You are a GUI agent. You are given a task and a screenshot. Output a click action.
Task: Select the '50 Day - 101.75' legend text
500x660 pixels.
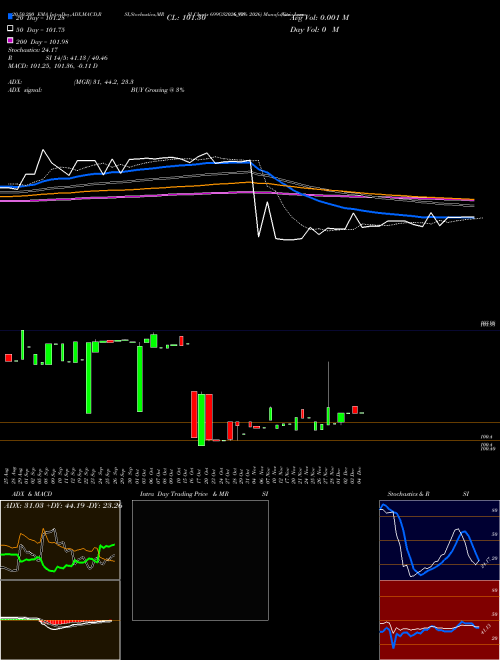40,30
